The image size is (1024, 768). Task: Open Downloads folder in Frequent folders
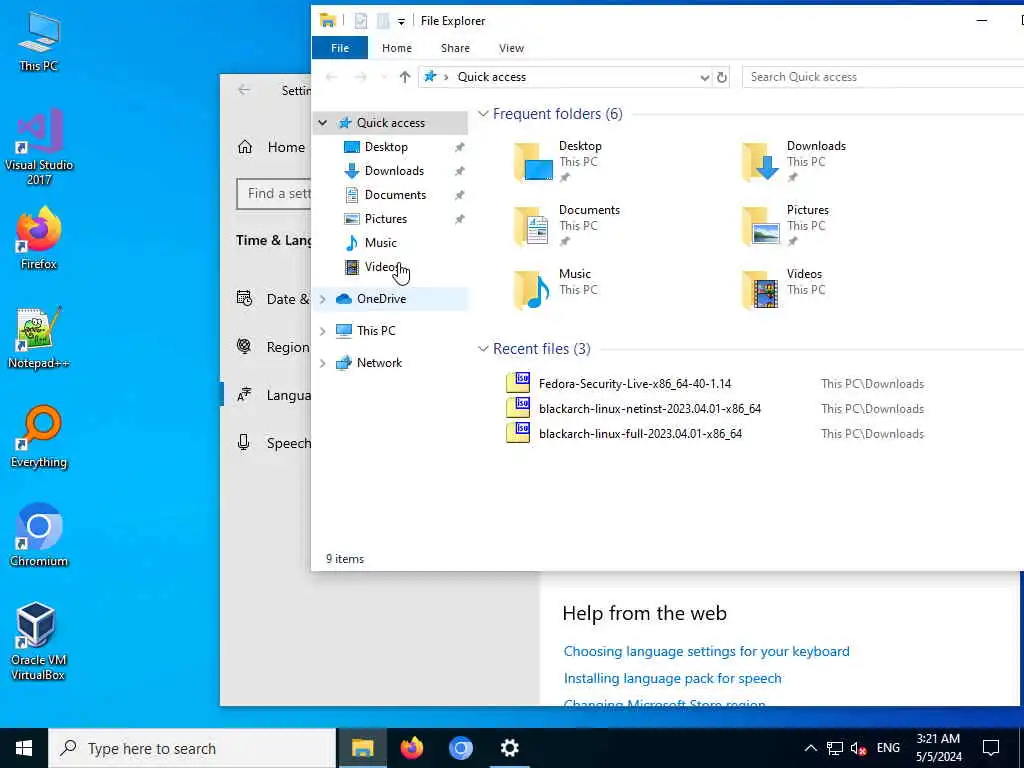pyautogui.click(x=794, y=161)
